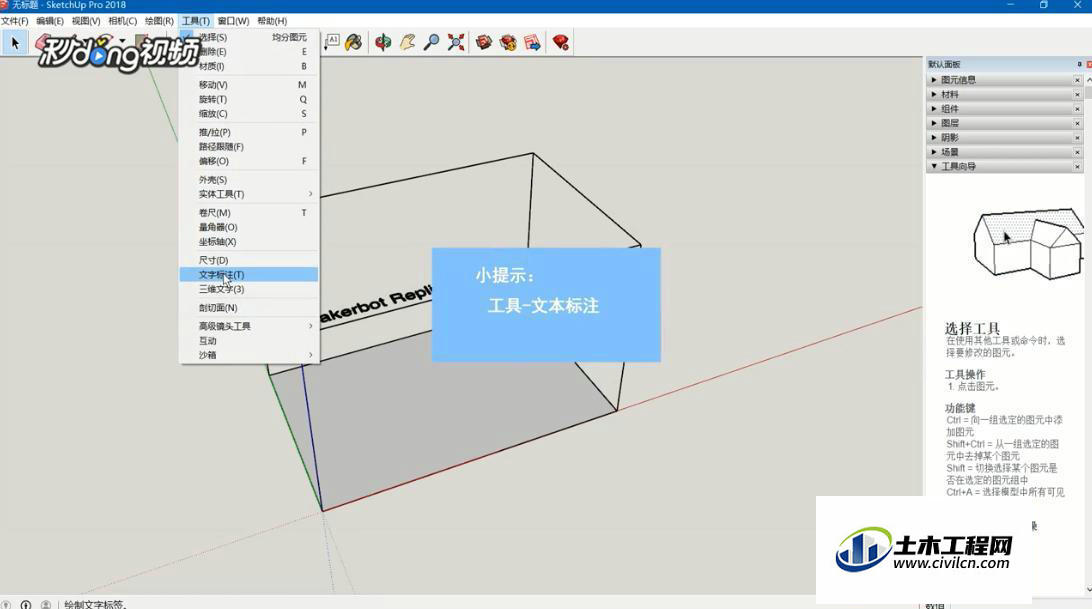The height and width of the screenshot is (609, 1092).
Task: Close the 场景 panel
Action: point(1077,152)
